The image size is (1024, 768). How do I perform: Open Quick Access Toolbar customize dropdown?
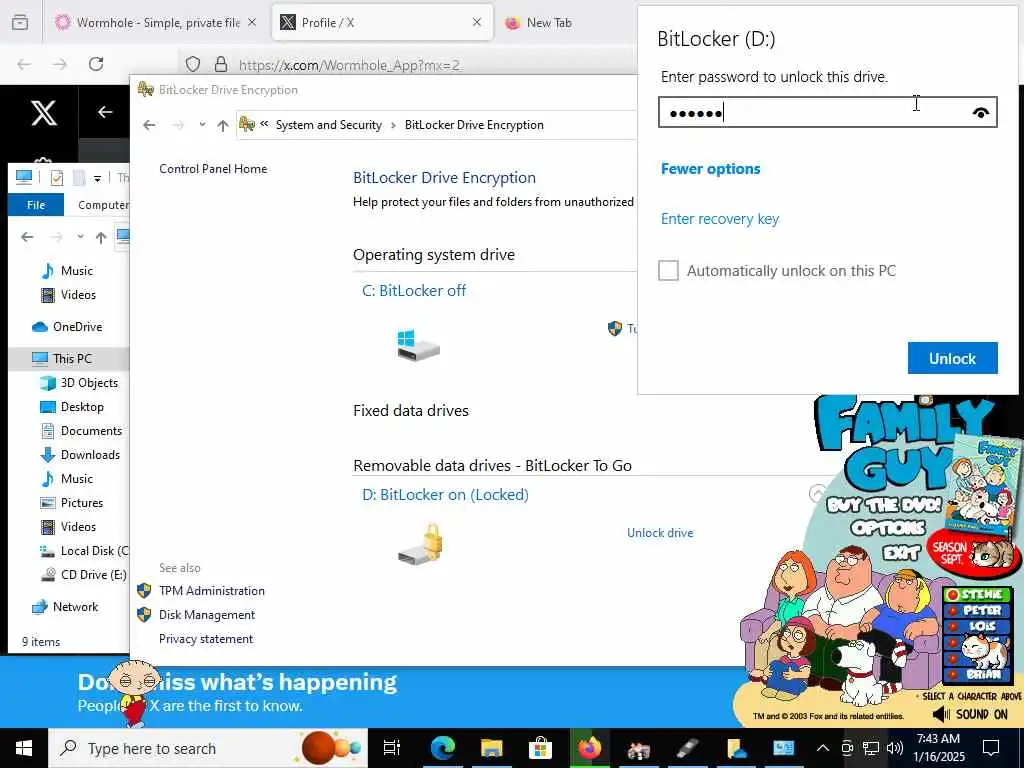[97, 178]
